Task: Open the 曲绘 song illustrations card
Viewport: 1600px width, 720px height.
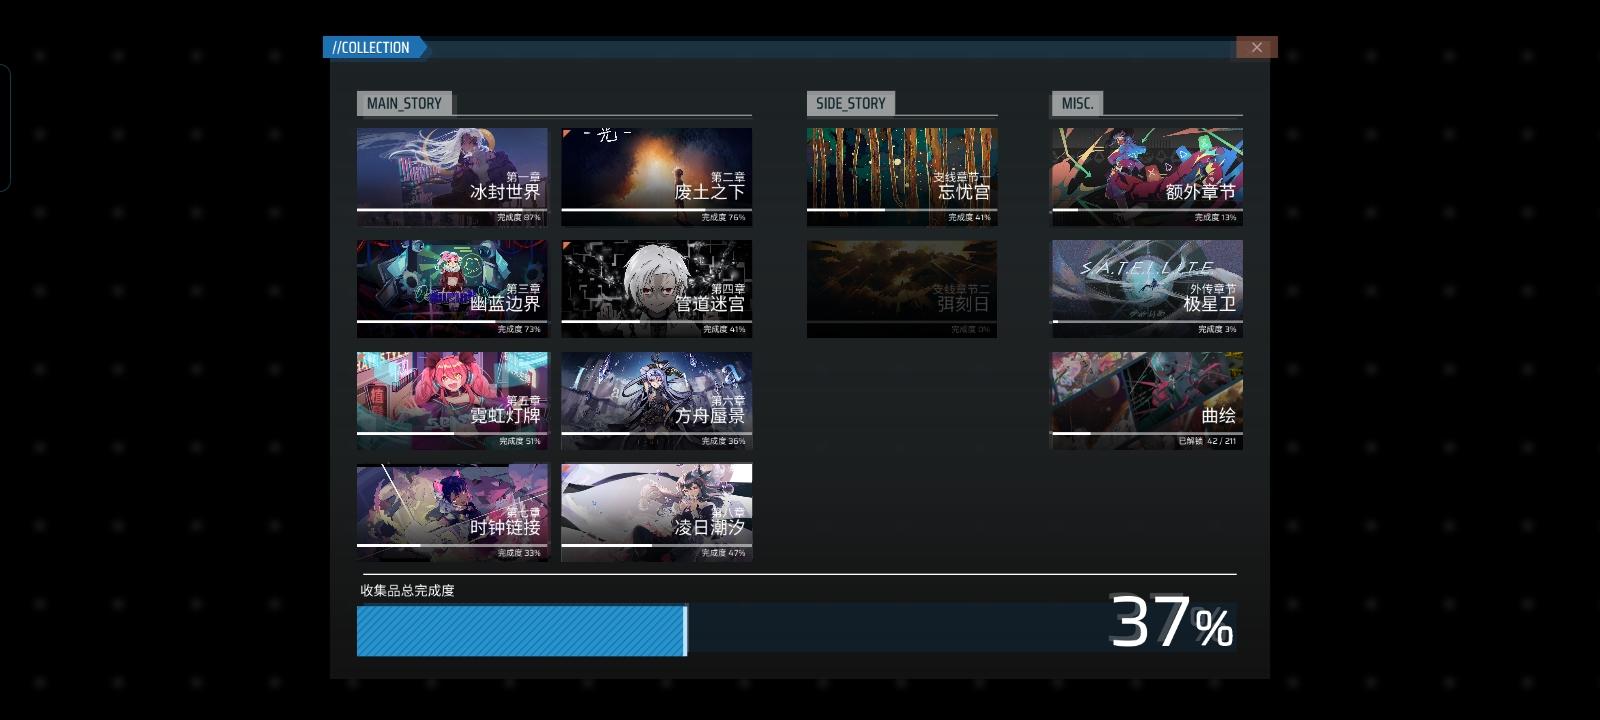Action: pyautogui.click(x=1147, y=401)
